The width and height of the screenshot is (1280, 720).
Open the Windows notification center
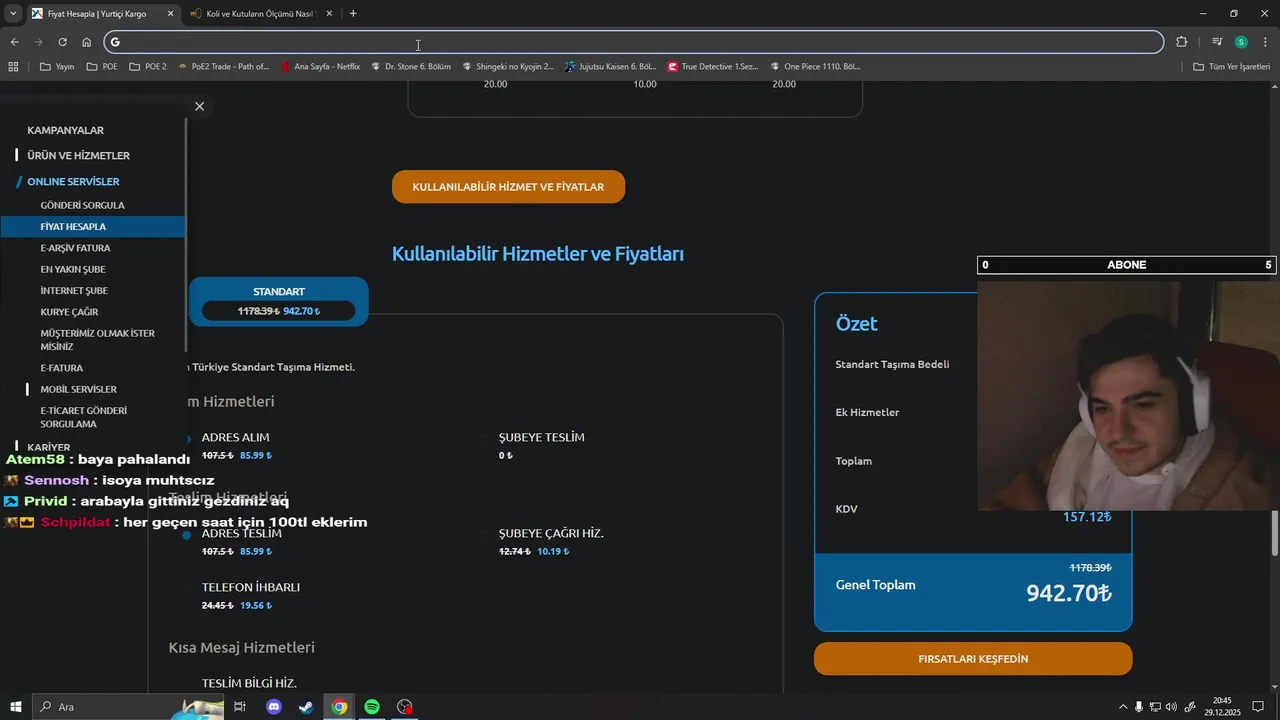click(1258, 707)
